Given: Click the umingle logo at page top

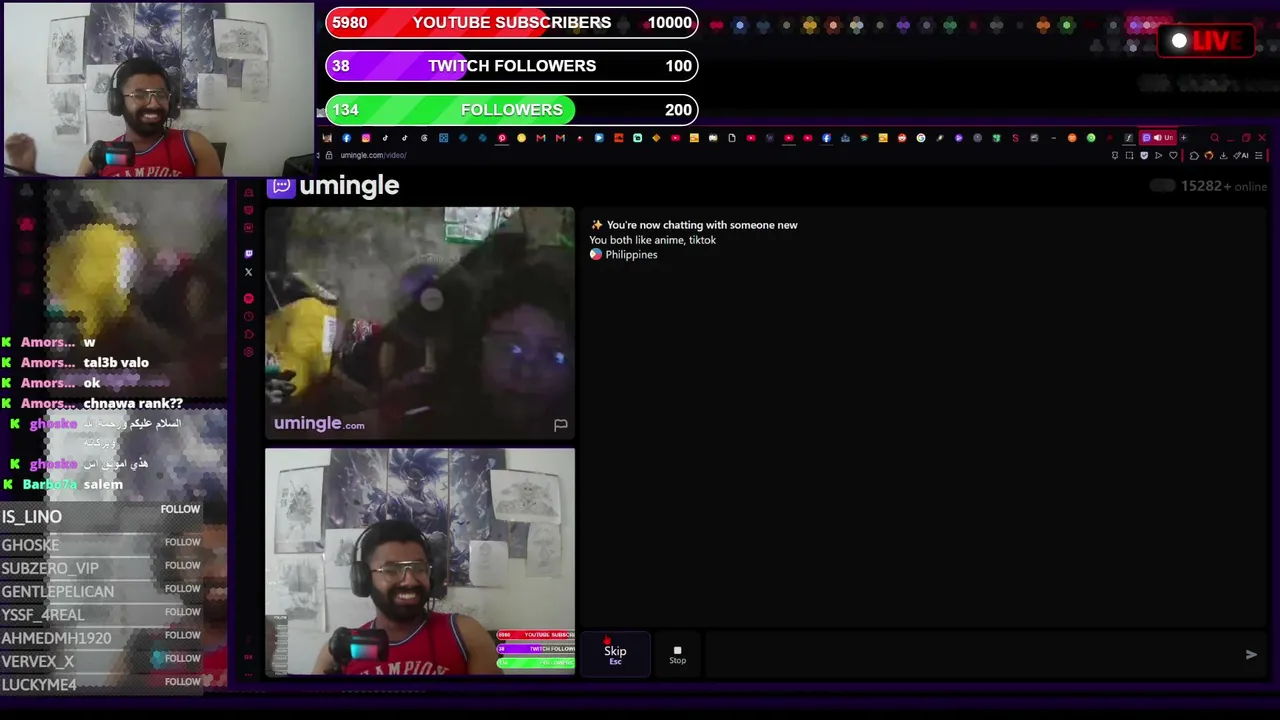Looking at the screenshot, I should pyautogui.click(x=335, y=186).
